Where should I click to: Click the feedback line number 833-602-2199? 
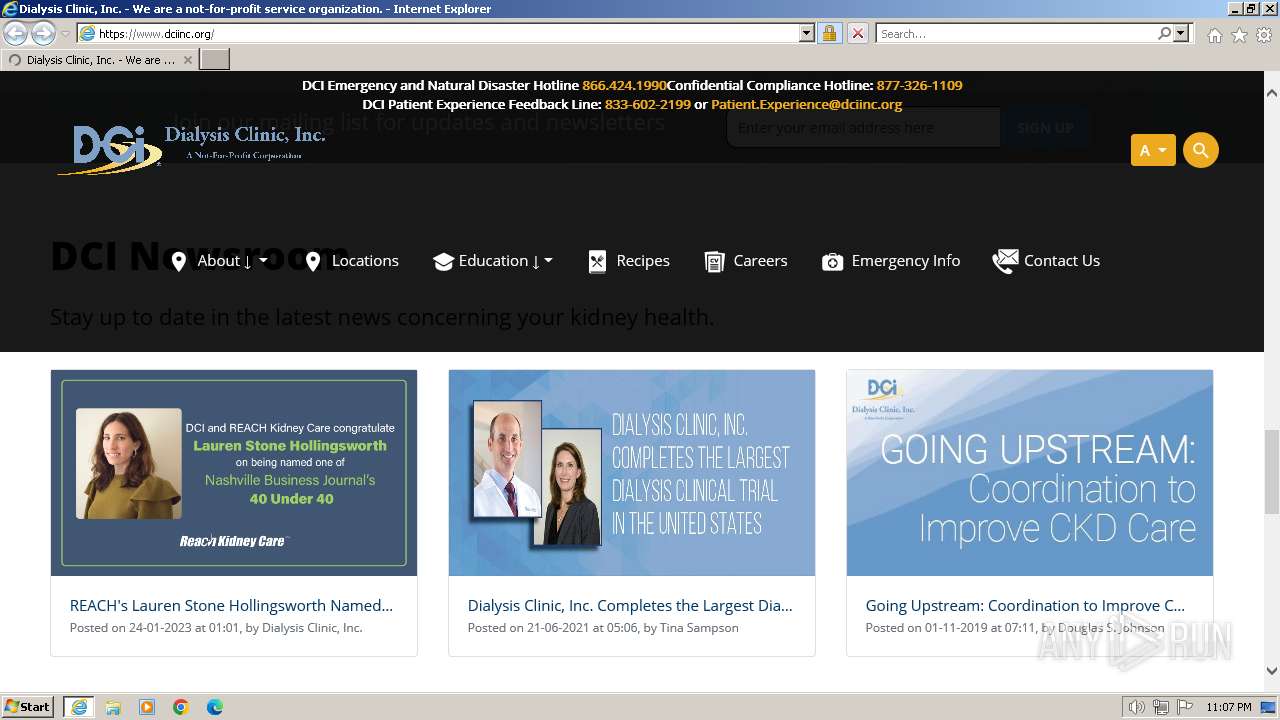click(x=647, y=104)
